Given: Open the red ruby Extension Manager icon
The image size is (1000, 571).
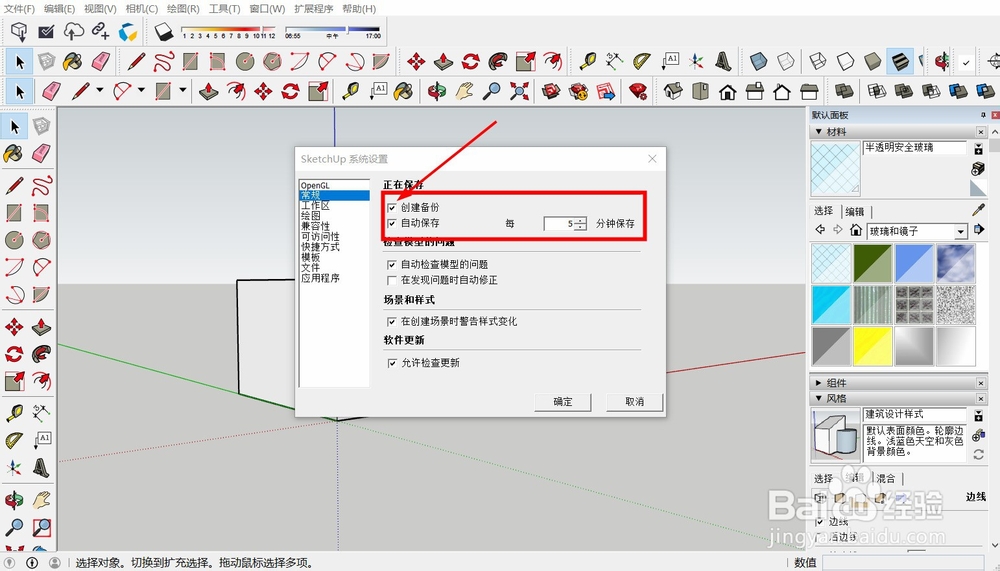Looking at the screenshot, I should pyautogui.click(x=638, y=91).
